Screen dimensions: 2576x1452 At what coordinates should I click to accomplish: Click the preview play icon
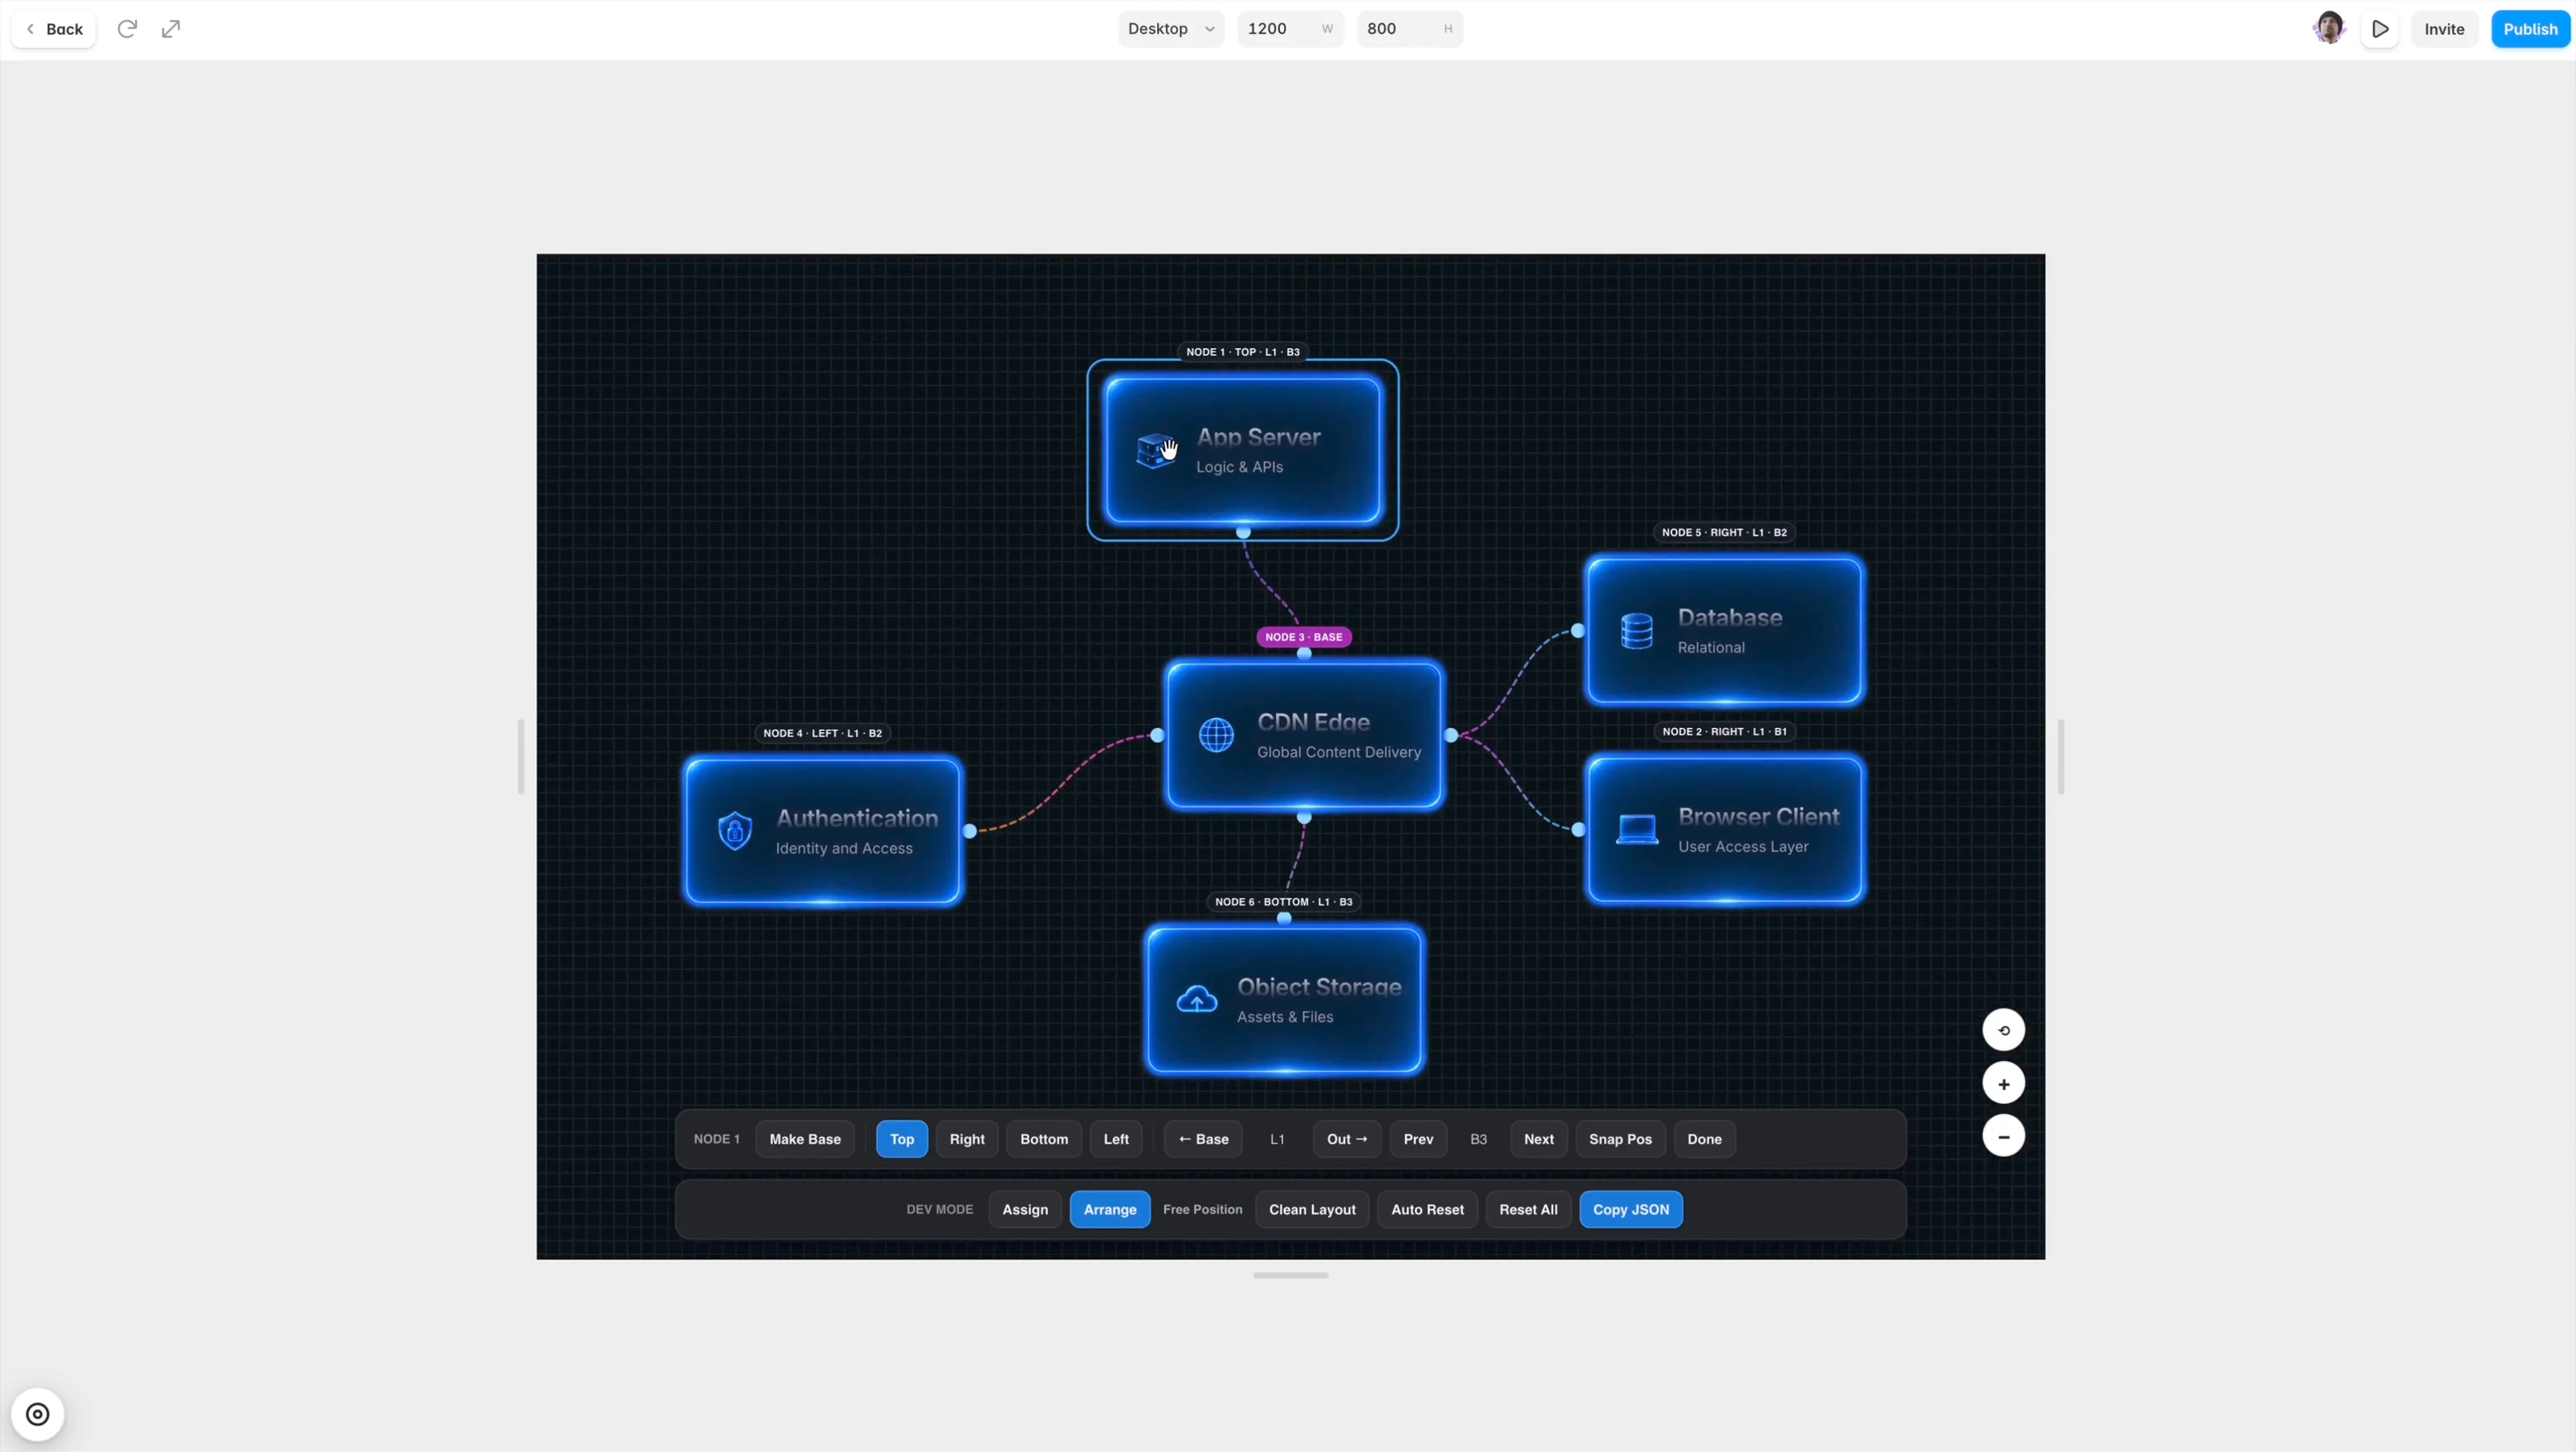pyautogui.click(x=2380, y=29)
